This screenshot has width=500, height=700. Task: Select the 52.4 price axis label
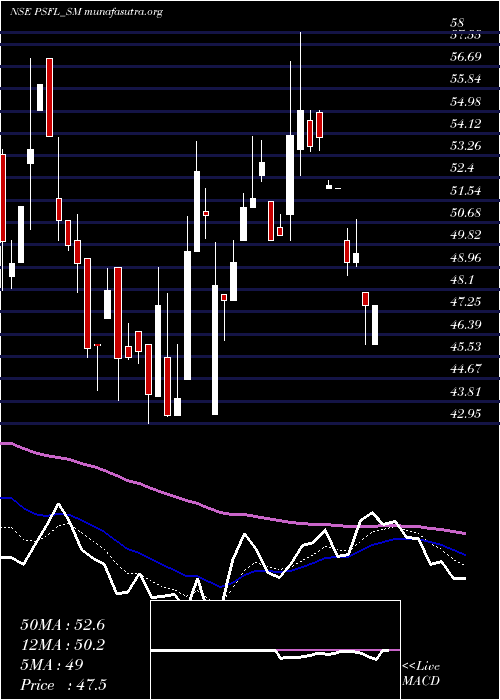[x=462, y=168]
